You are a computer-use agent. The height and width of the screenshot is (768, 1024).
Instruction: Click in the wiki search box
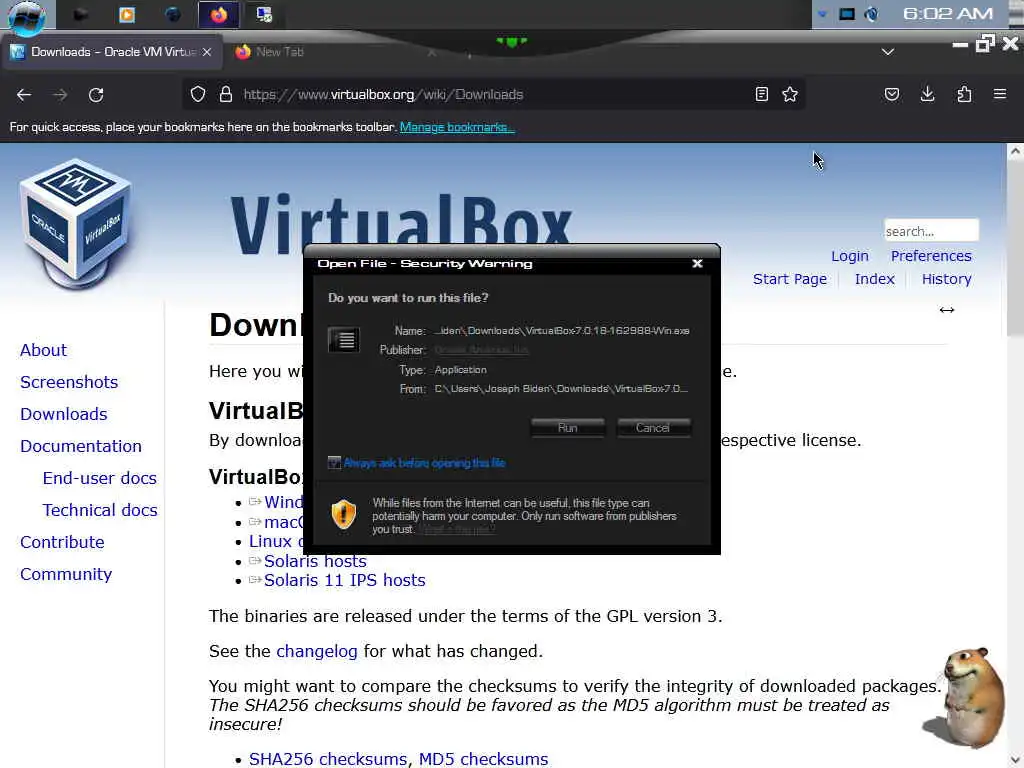pos(931,231)
